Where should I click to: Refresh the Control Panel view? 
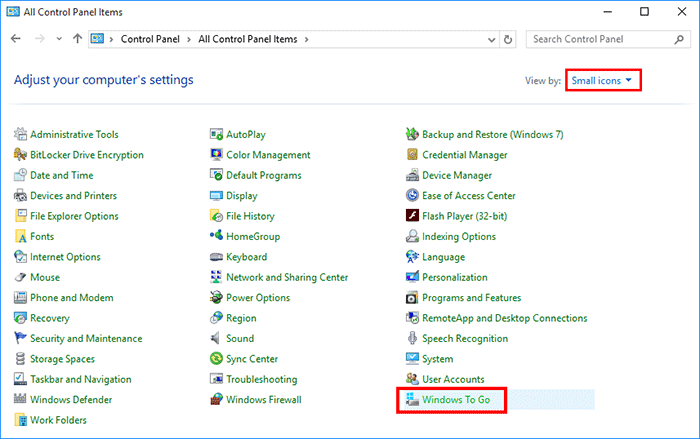[508, 39]
